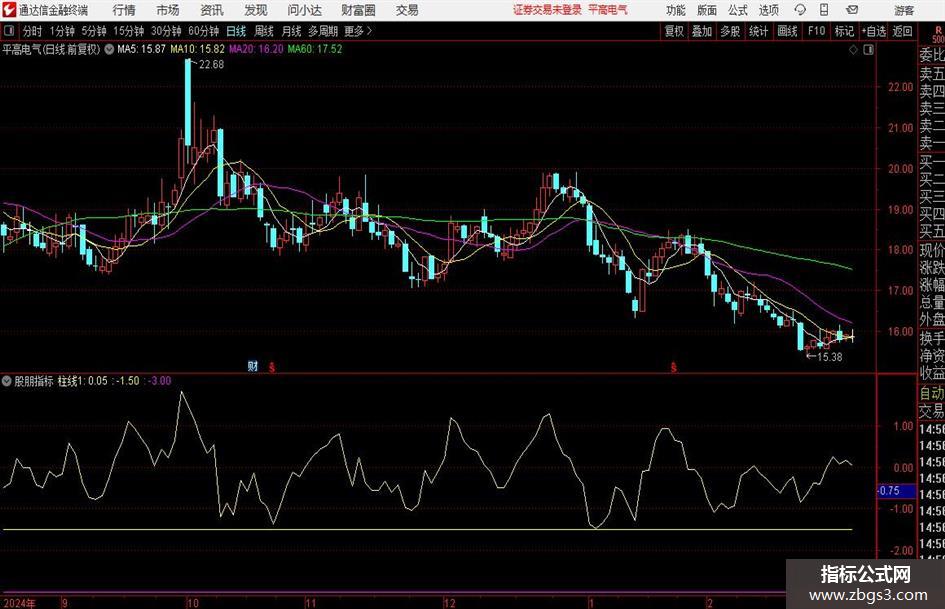The width and height of the screenshot is (945, 609).
Task: Open the 选项 menu
Action: 768,10
